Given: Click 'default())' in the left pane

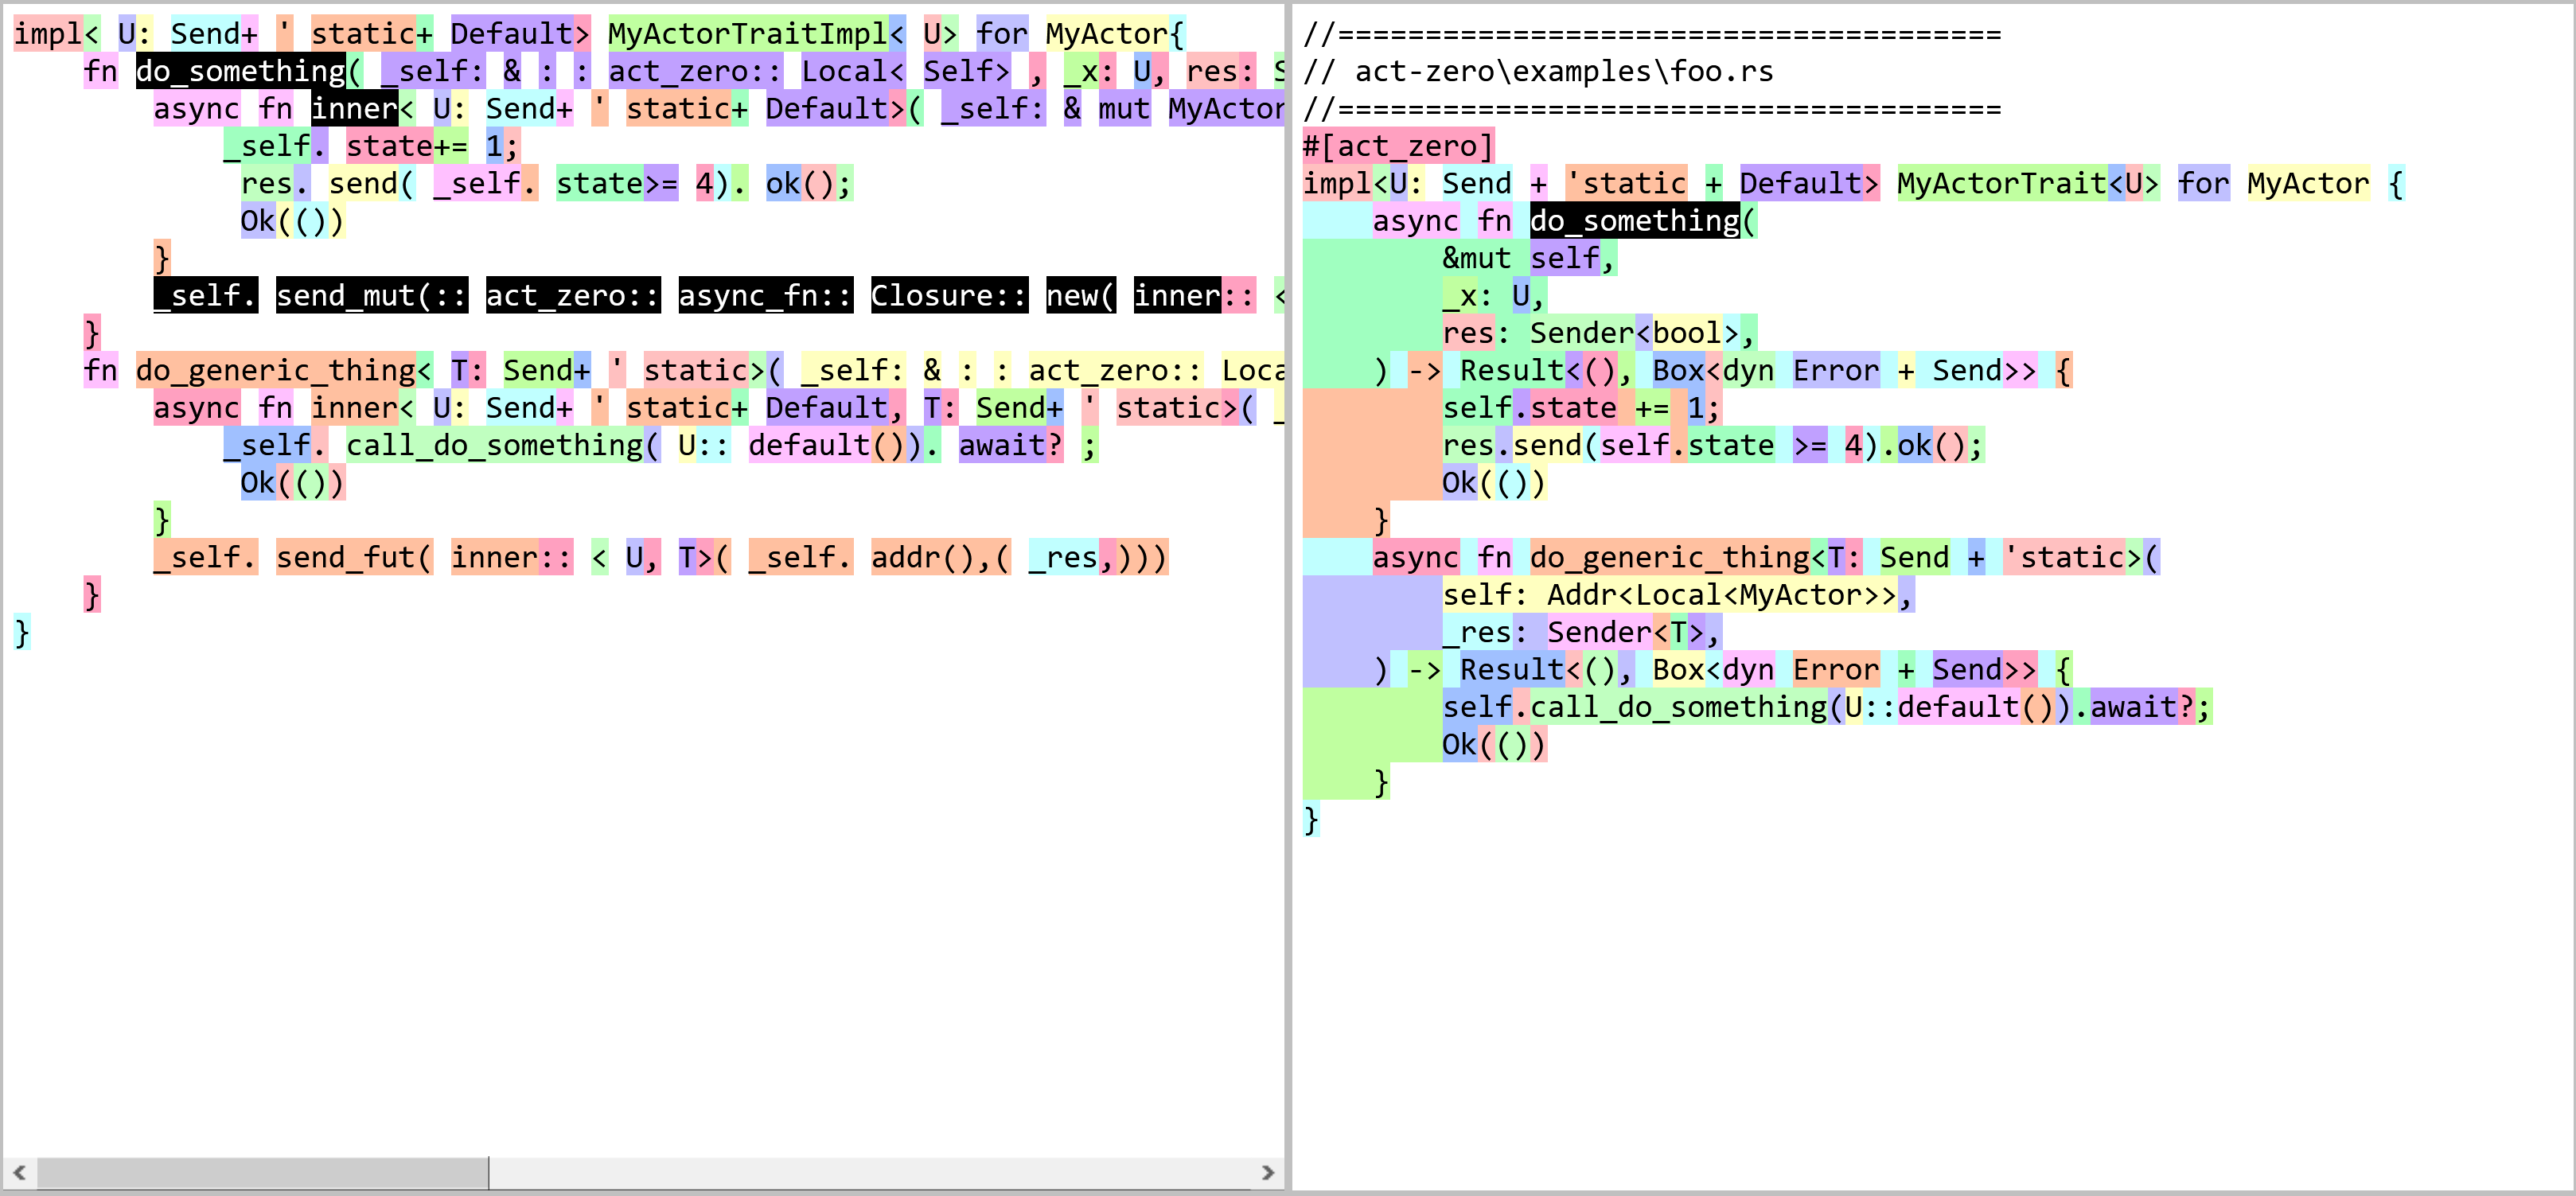Looking at the screenshot, I should point(836,445).
